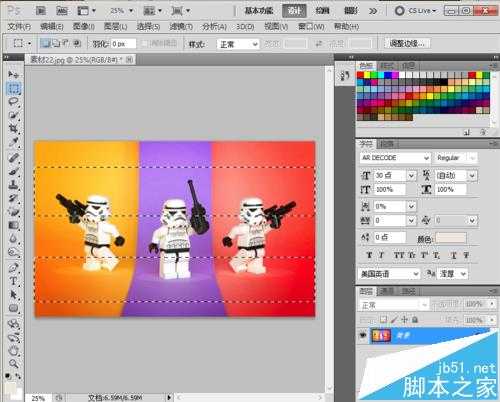Select the Crop tool
This screenshot has height=402, width=500.
click(x=13, y=129)
